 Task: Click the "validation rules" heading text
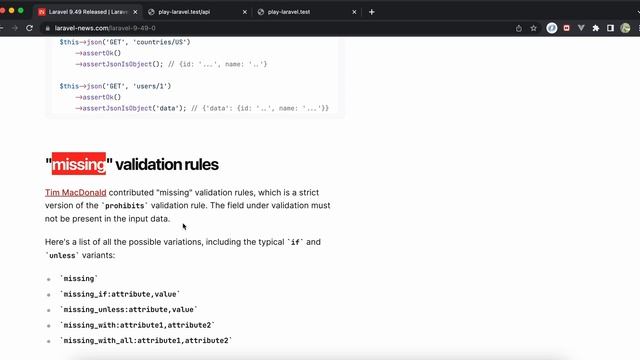click(x=167, y=164)
